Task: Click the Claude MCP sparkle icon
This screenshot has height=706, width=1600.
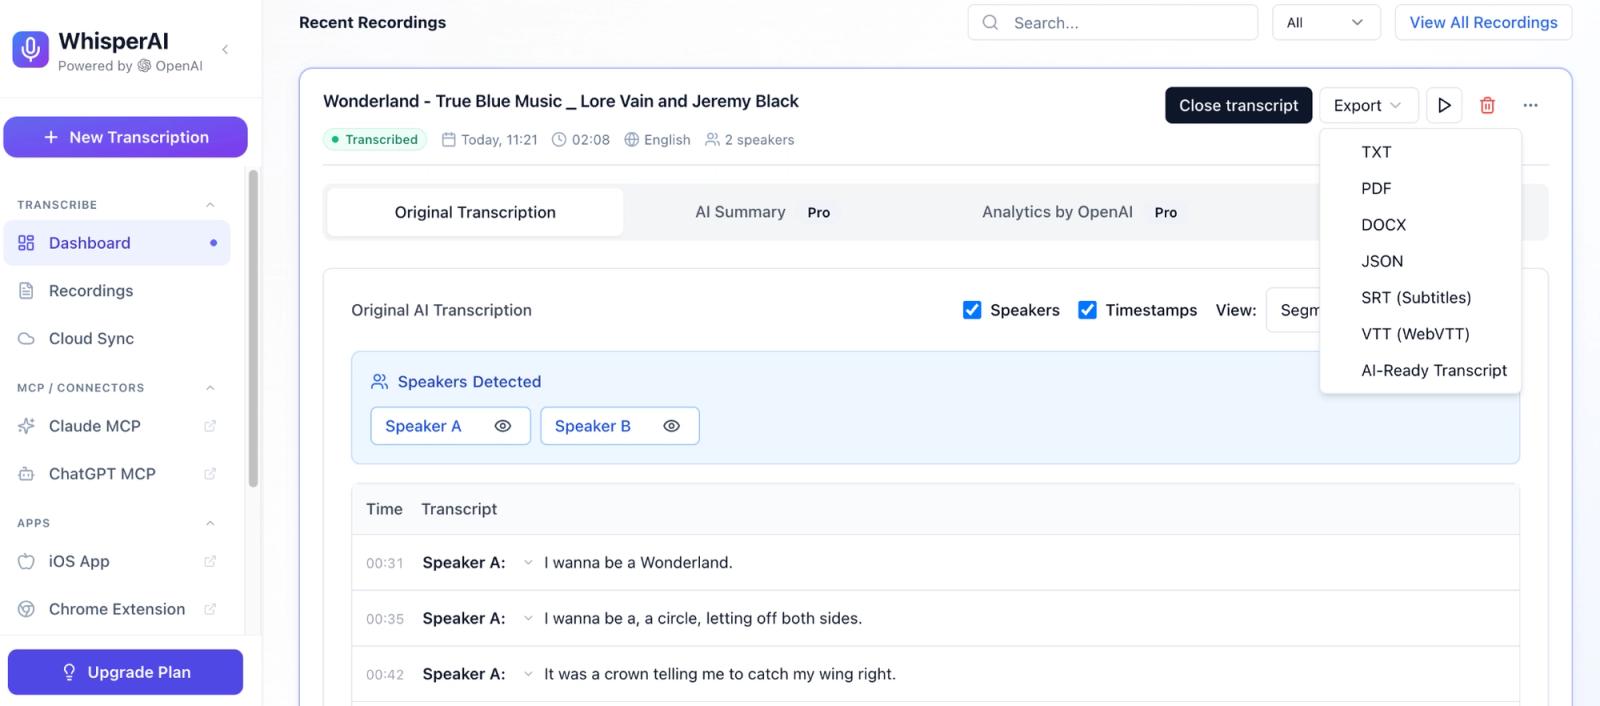Action: (x=26, y=426)
